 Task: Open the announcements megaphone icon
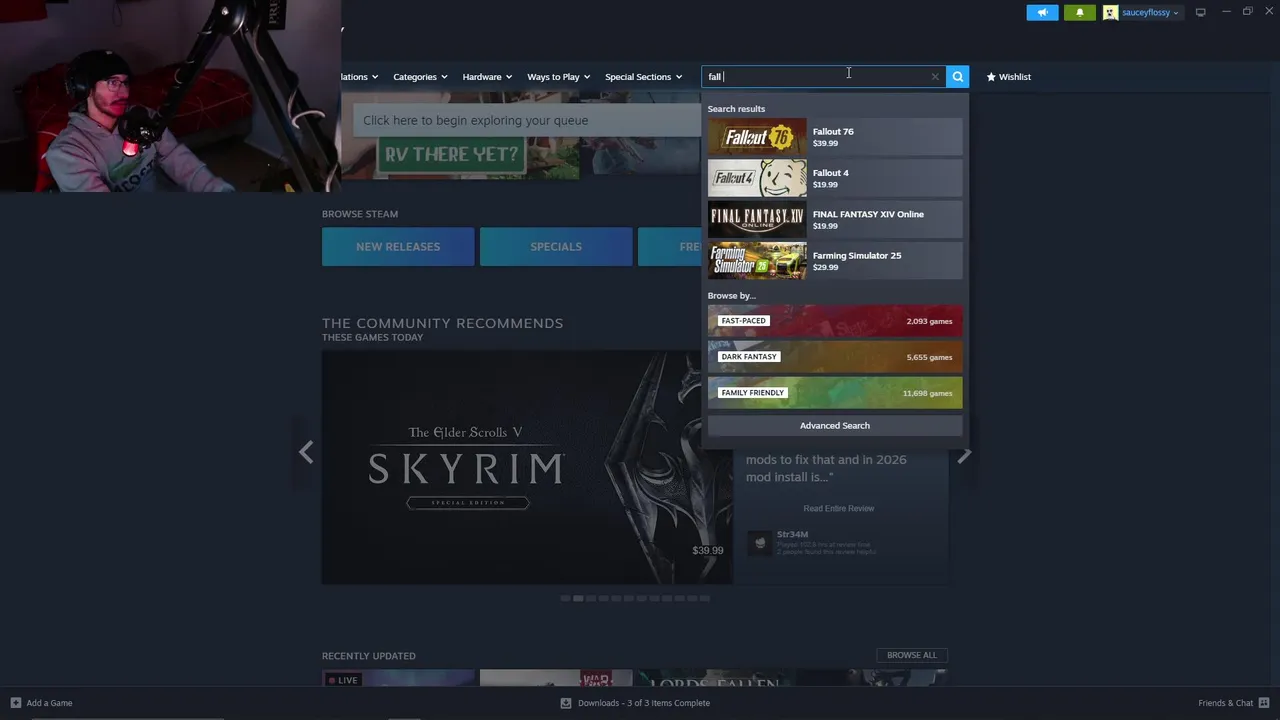click(1042, 12)
